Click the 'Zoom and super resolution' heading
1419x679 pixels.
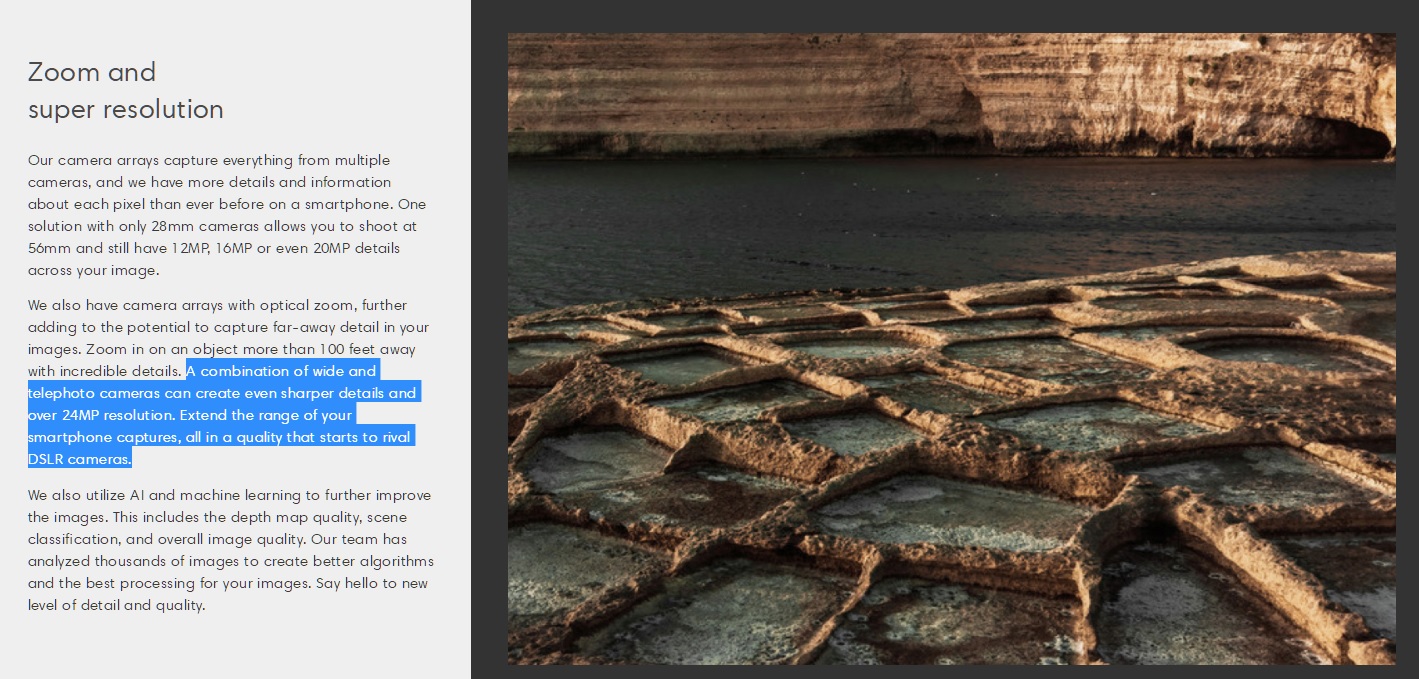tap(126, 90)
